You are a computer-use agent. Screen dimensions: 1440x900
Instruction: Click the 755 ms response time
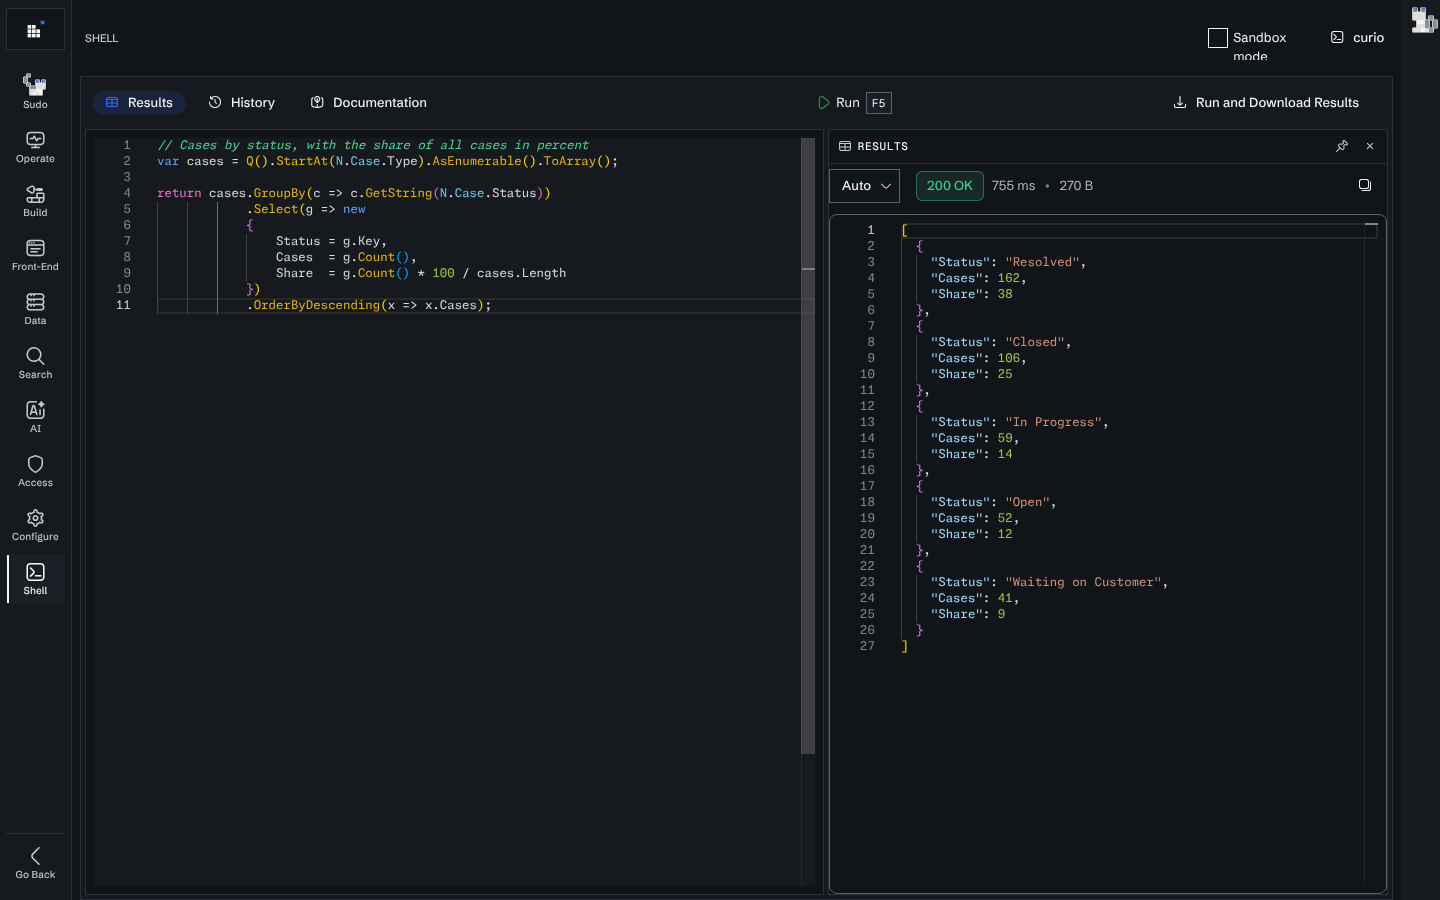[1013, 186]
